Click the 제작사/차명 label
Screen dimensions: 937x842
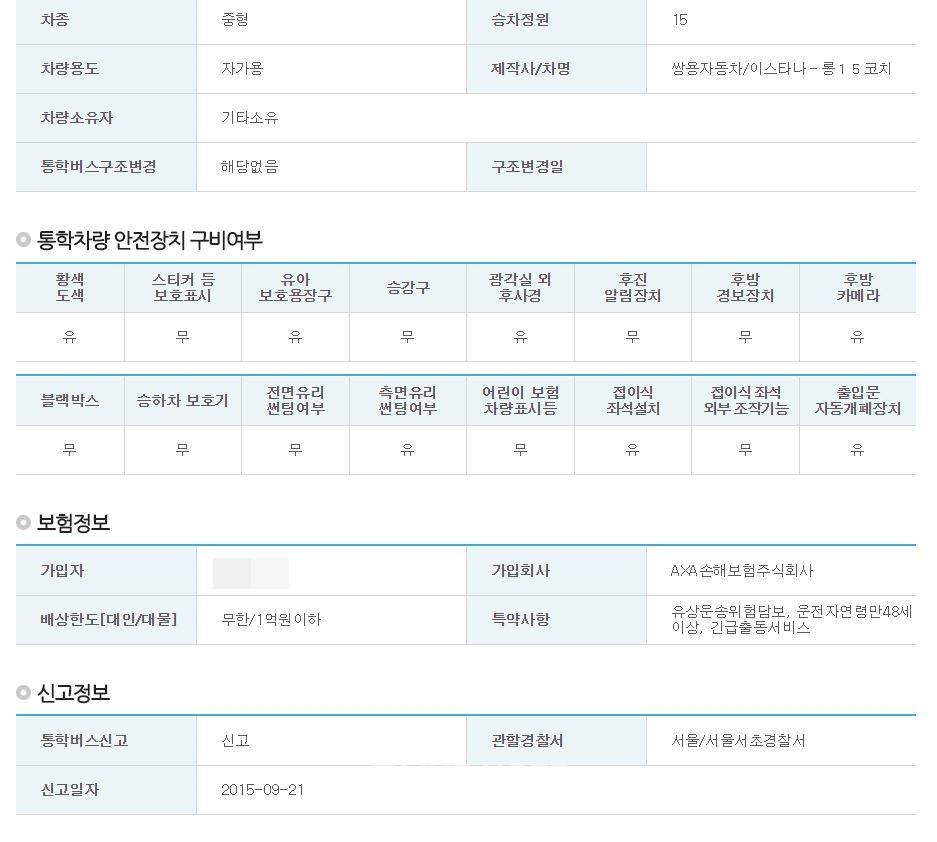click(x=531, y=69)
